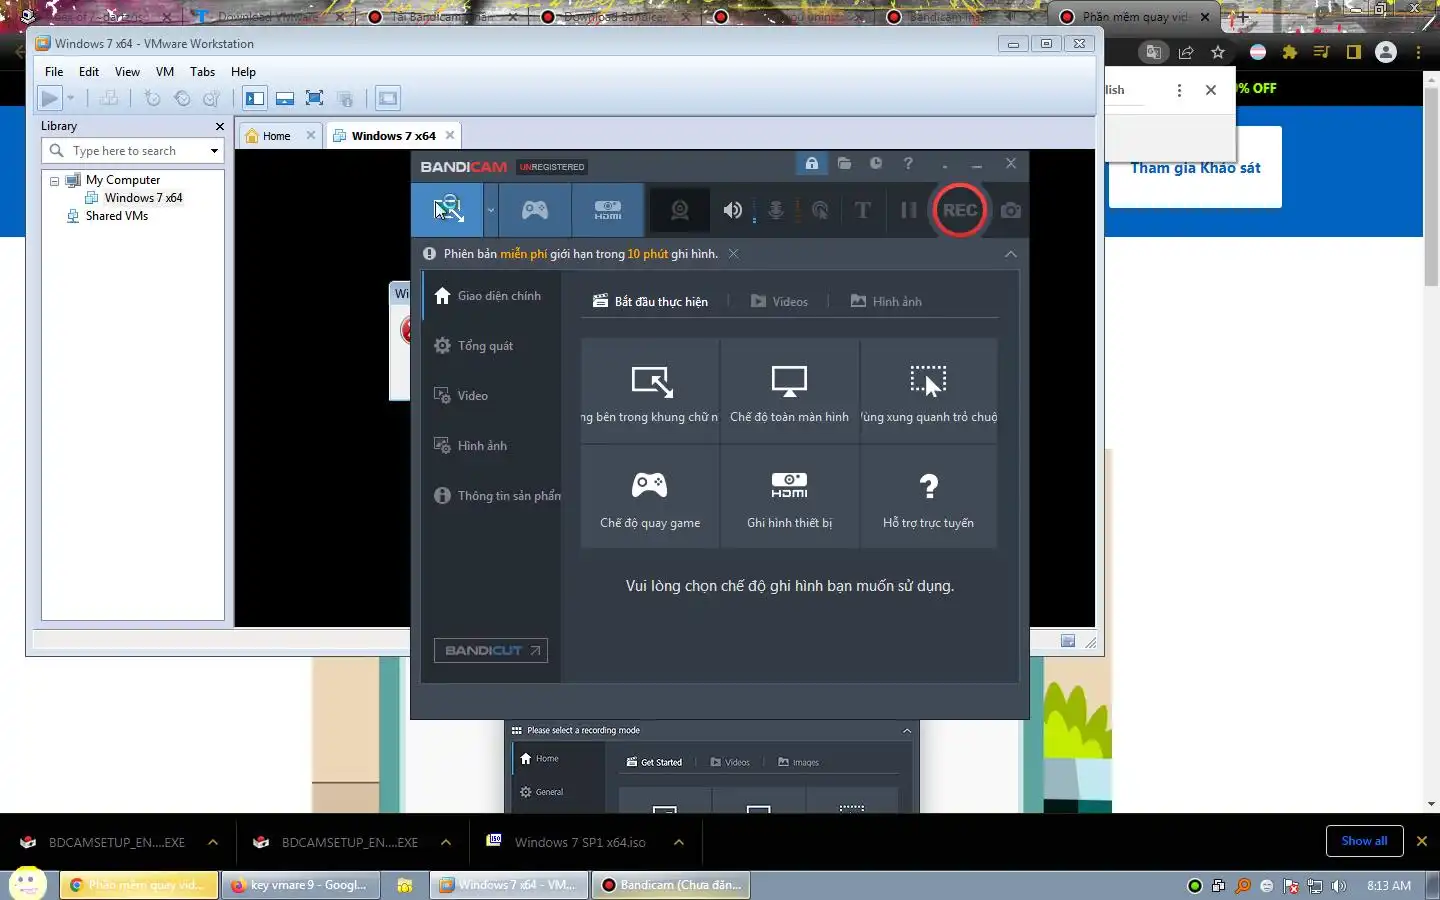Click VMware take snapshot icon
Screen dimensions: 1440x900
(x=152, y=98)
